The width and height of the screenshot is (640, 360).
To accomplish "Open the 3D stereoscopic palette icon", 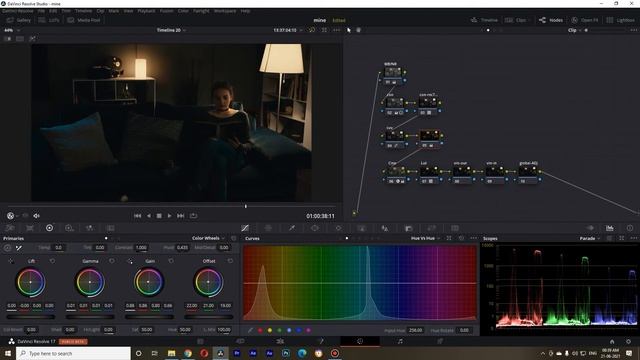I will 455,228.
